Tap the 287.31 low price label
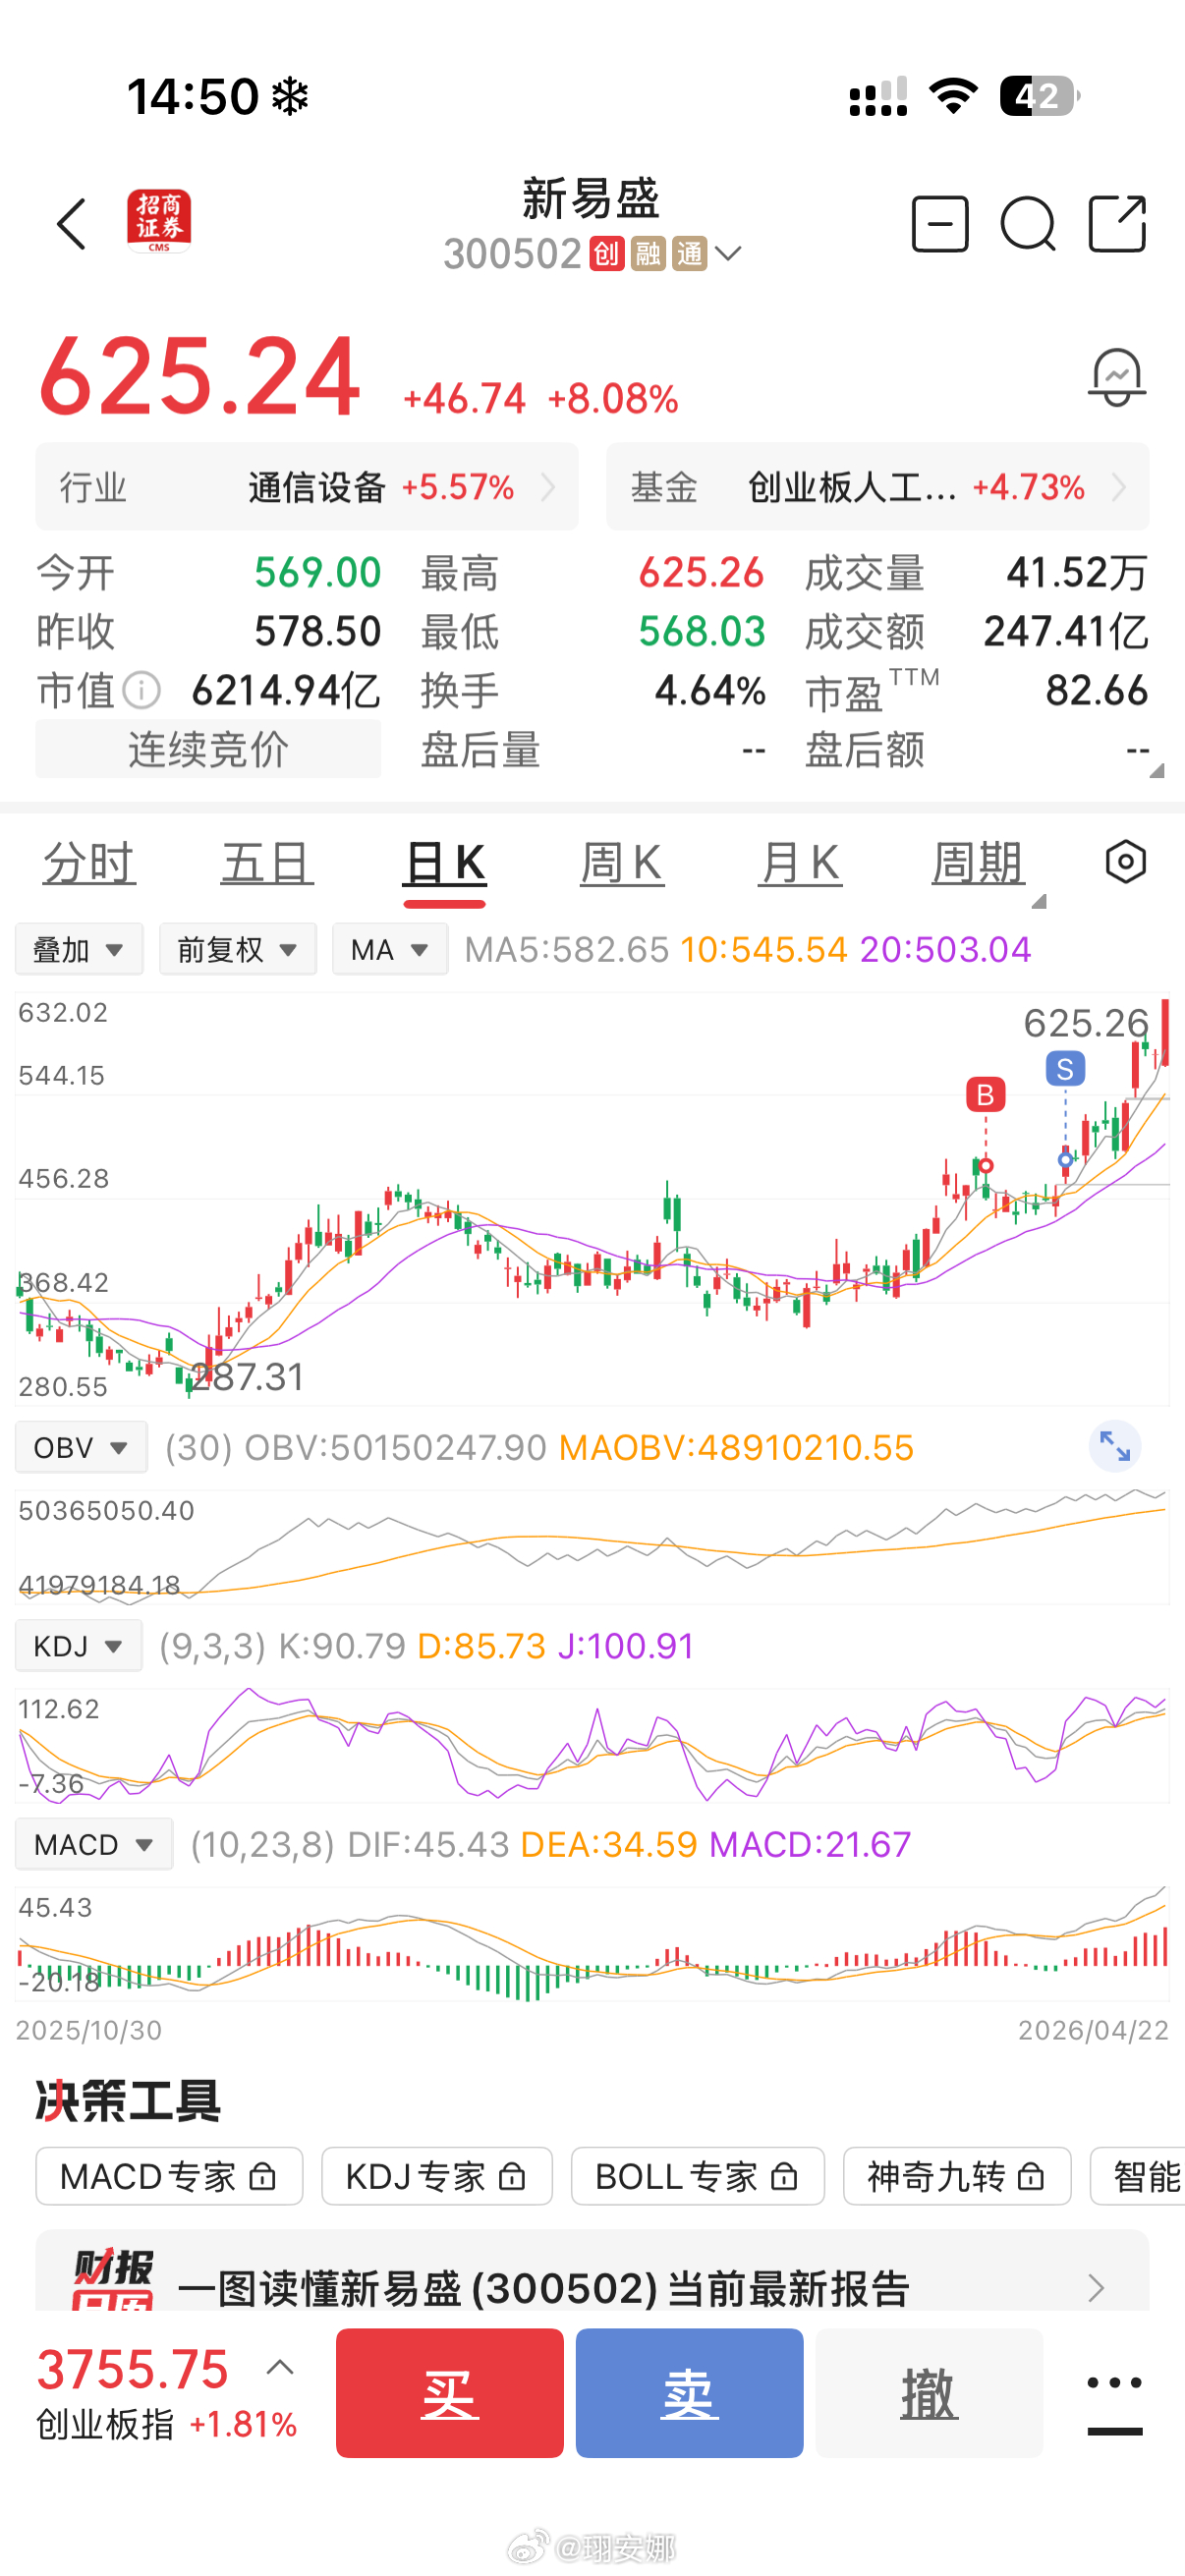This screenshot has width=1185, height=2576. click(248, 1377)
